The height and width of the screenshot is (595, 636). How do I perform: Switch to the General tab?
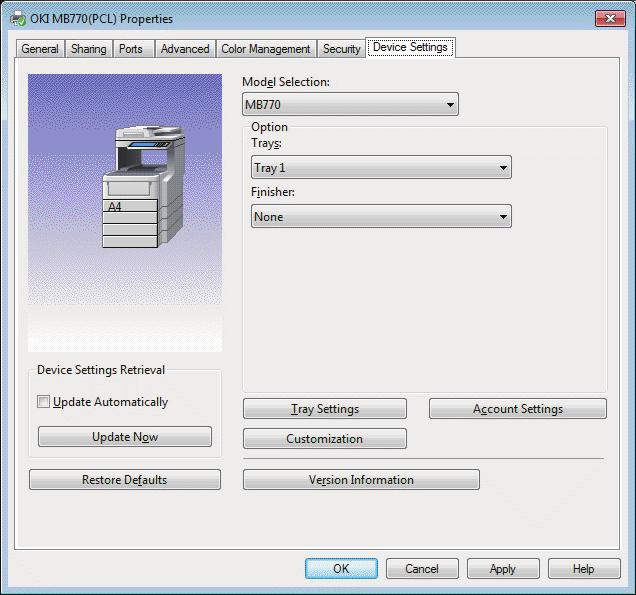[40, 49]
